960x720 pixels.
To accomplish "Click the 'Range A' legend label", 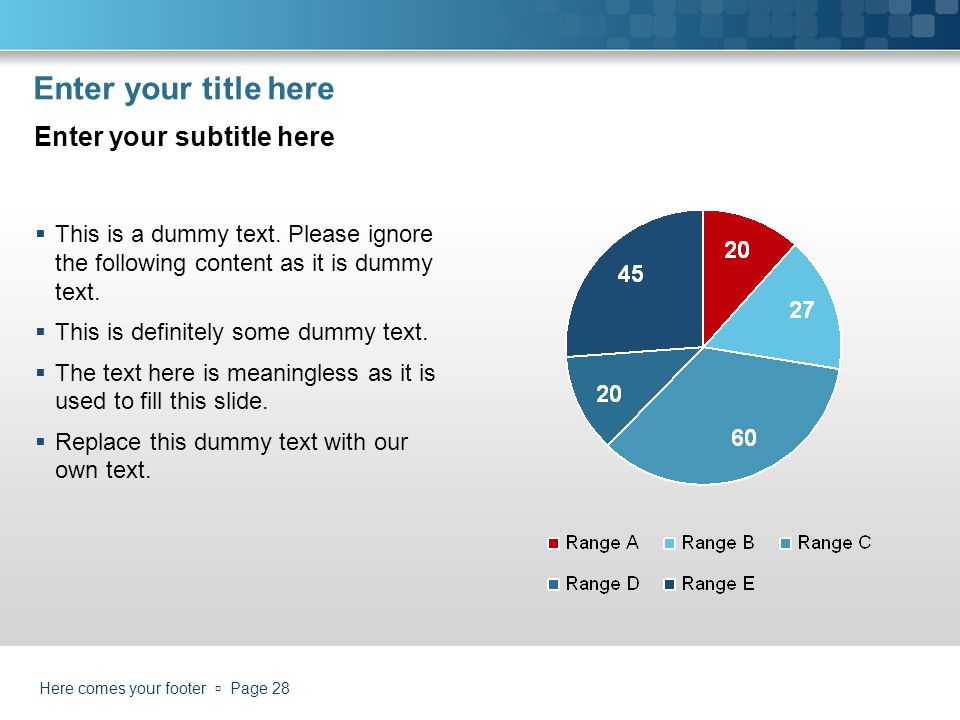I will tap(602, 543).
